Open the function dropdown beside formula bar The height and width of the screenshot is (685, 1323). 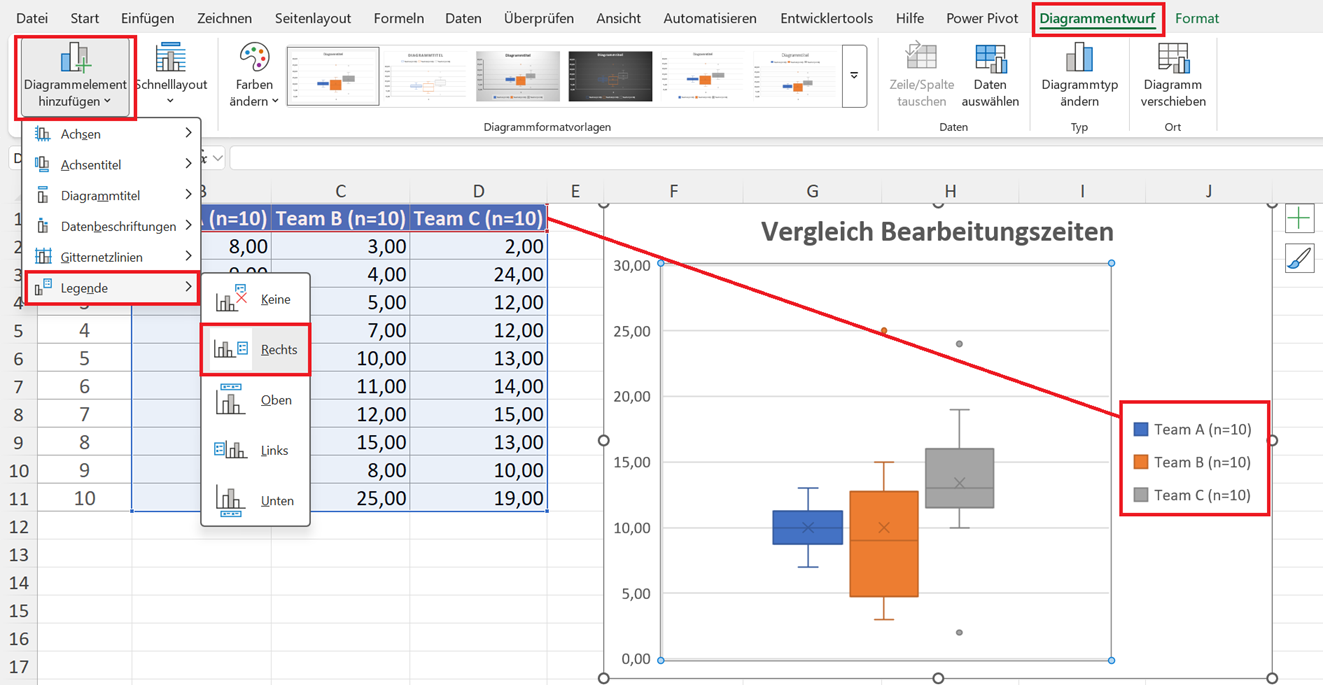(218, 158)
